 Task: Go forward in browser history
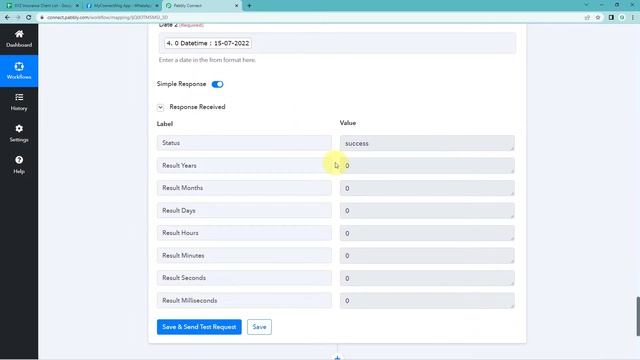tap(18, 18)
